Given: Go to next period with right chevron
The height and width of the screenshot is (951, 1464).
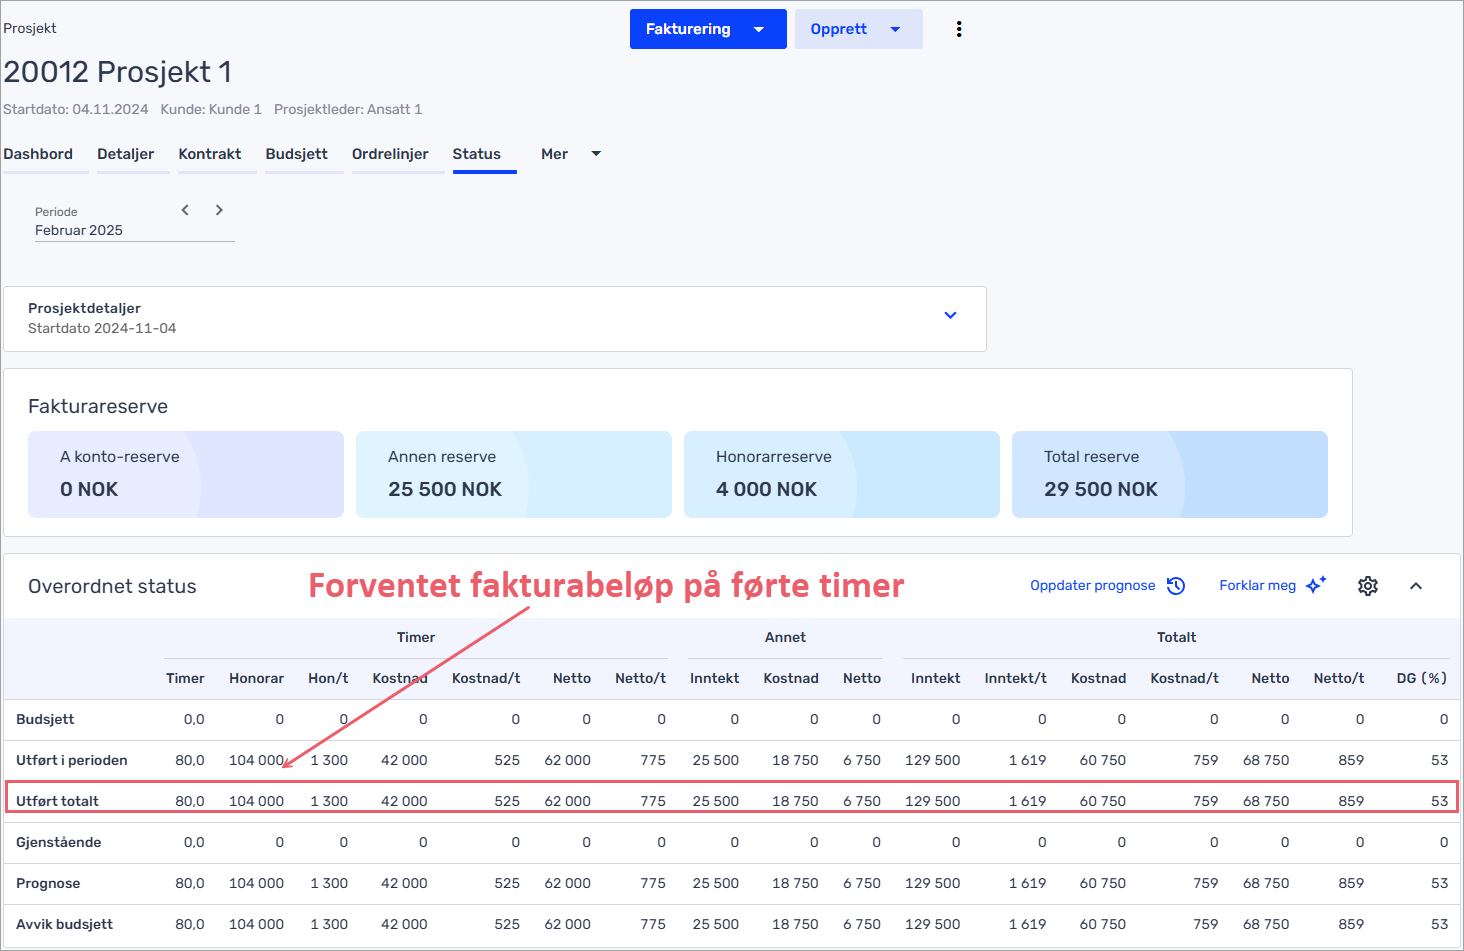Looking at the screenshot, I should point(219,210).
